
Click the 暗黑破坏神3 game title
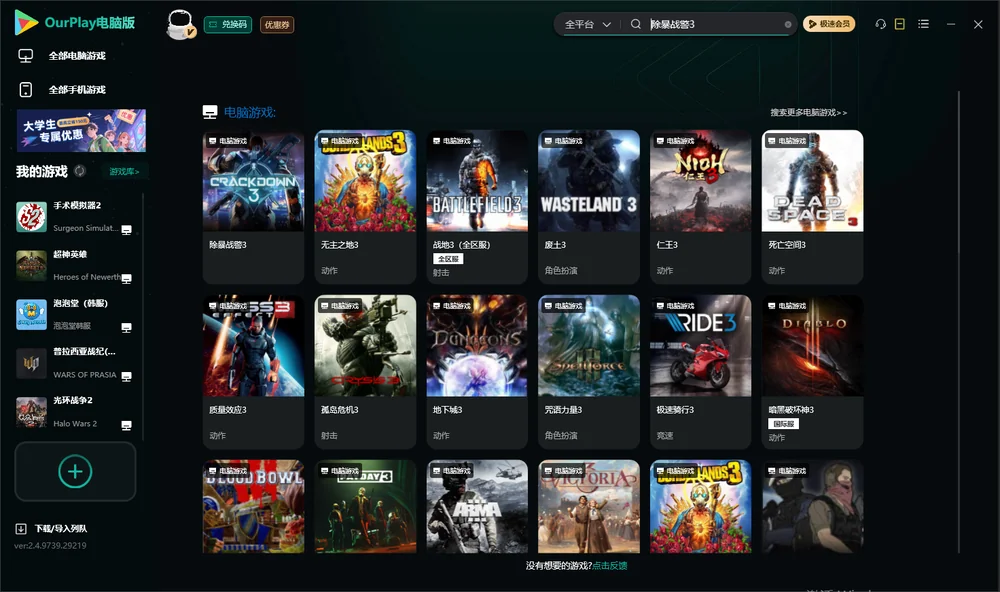791,410
